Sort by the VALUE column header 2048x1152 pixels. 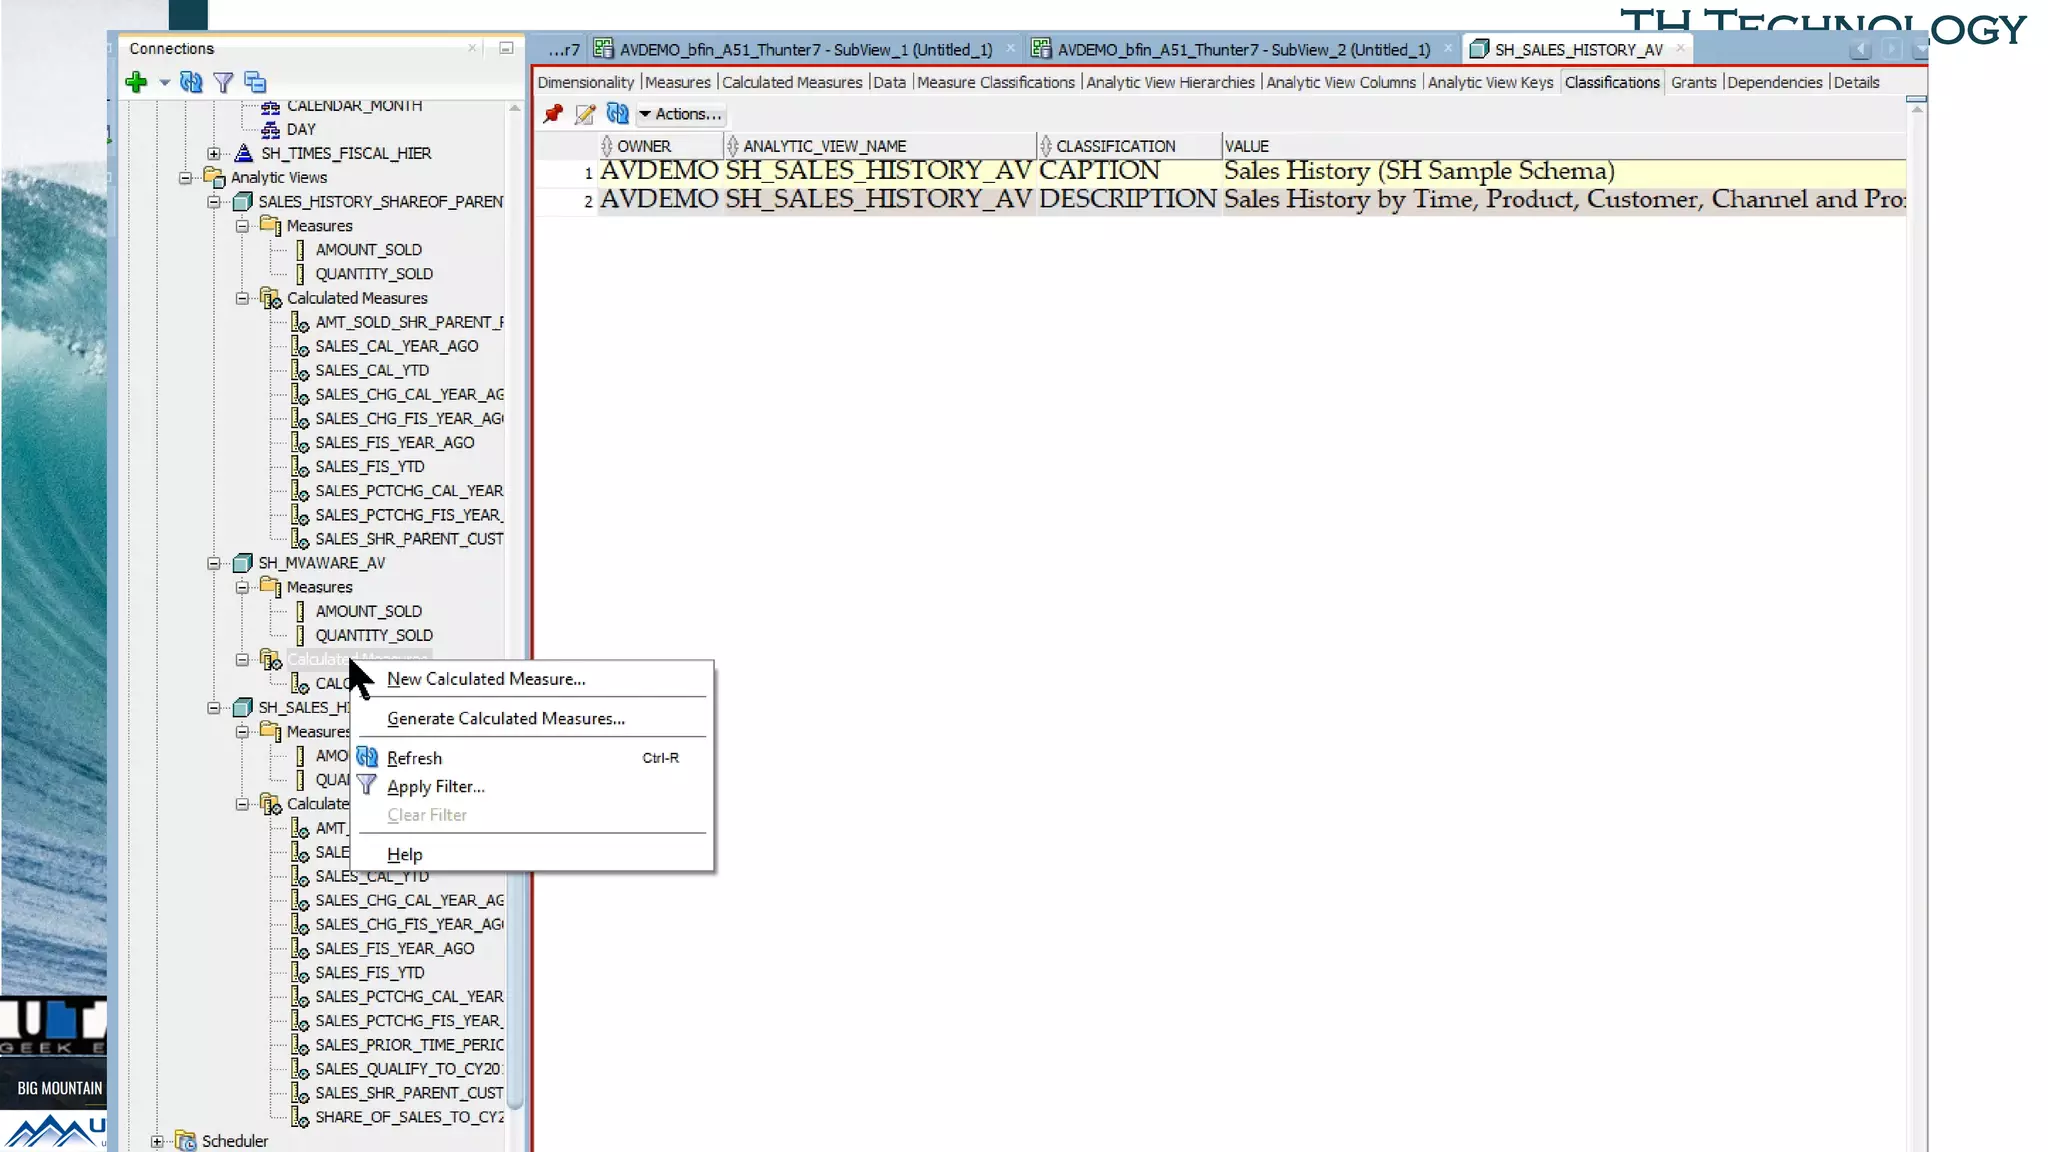tap(1564, 146)
